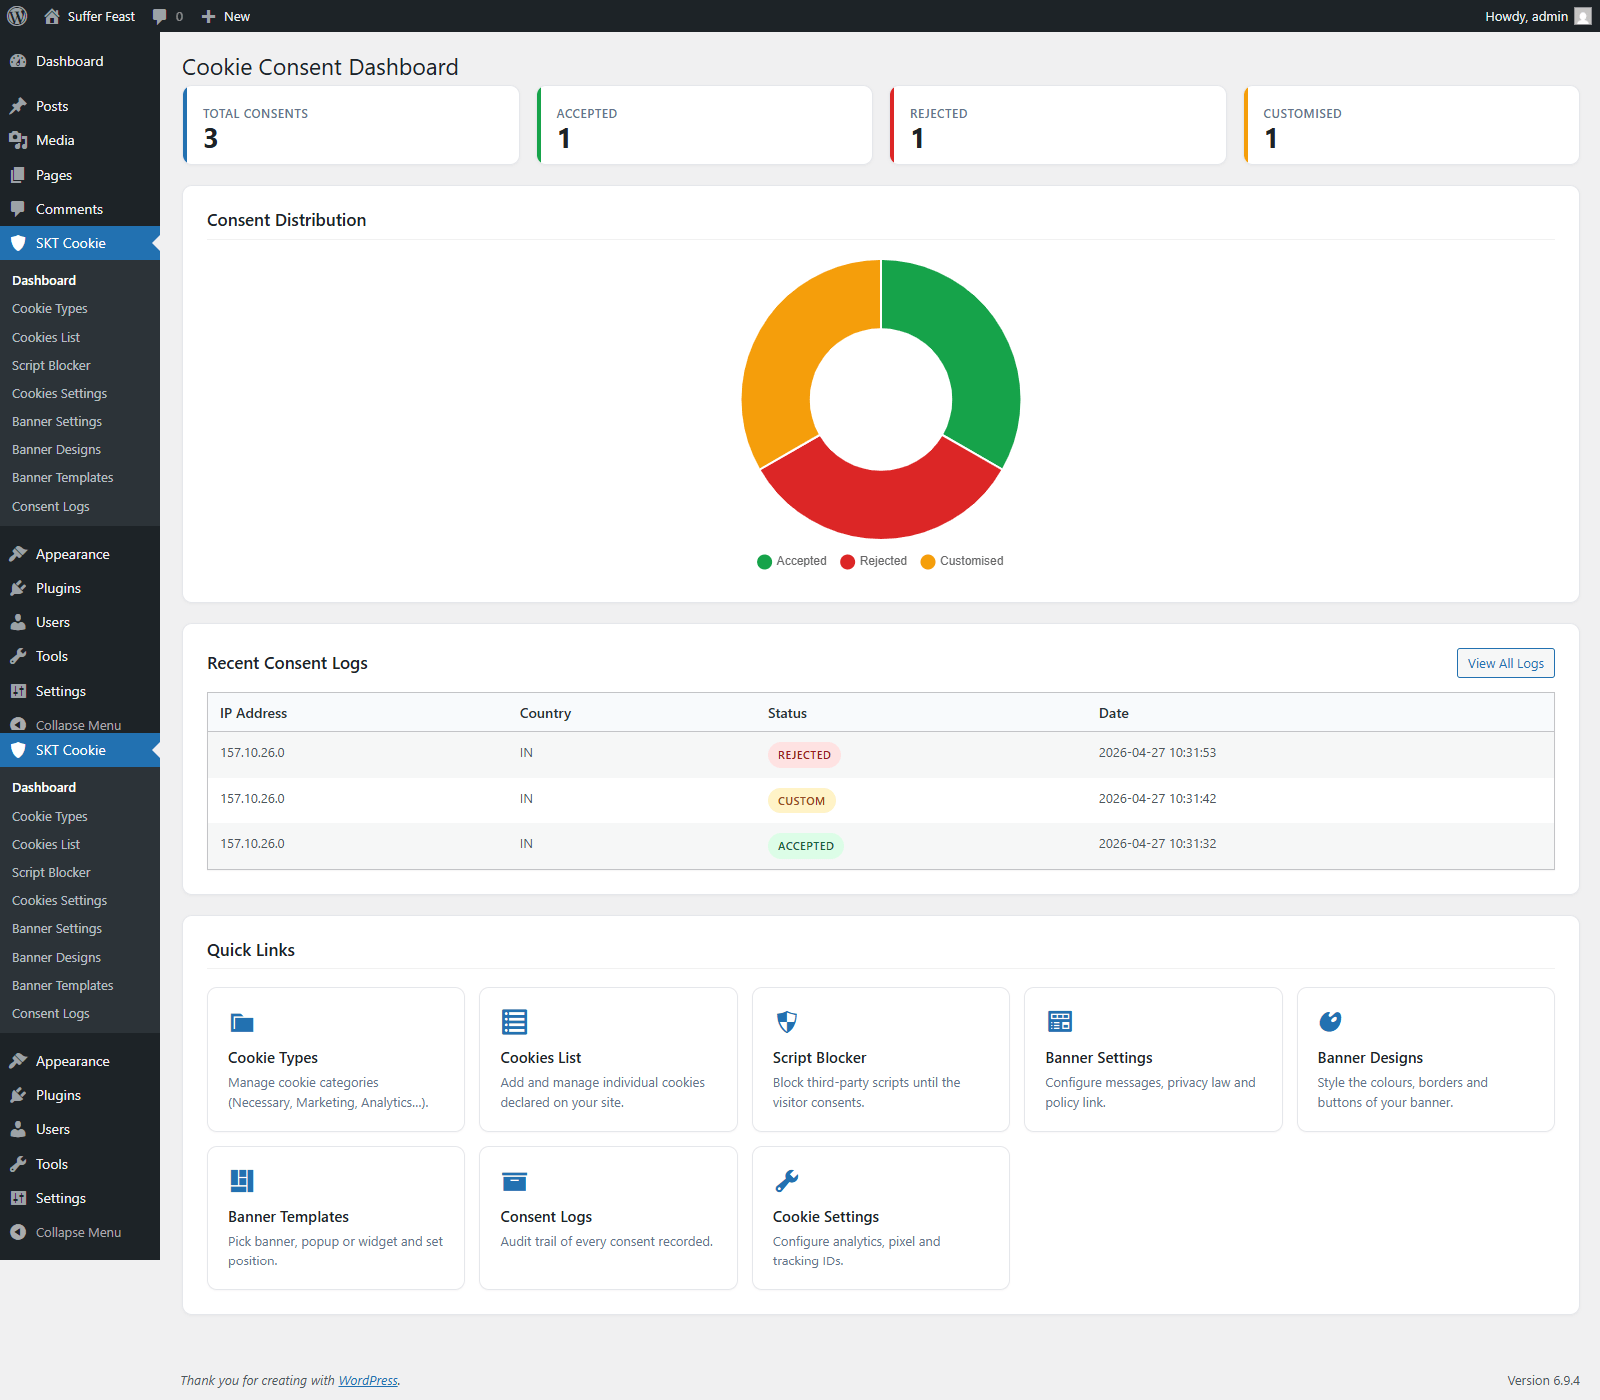The height and width of the screenshot is (1400, 1600).
Task: Click the Plugins icon in sidebar
Action: pos(19,588)
